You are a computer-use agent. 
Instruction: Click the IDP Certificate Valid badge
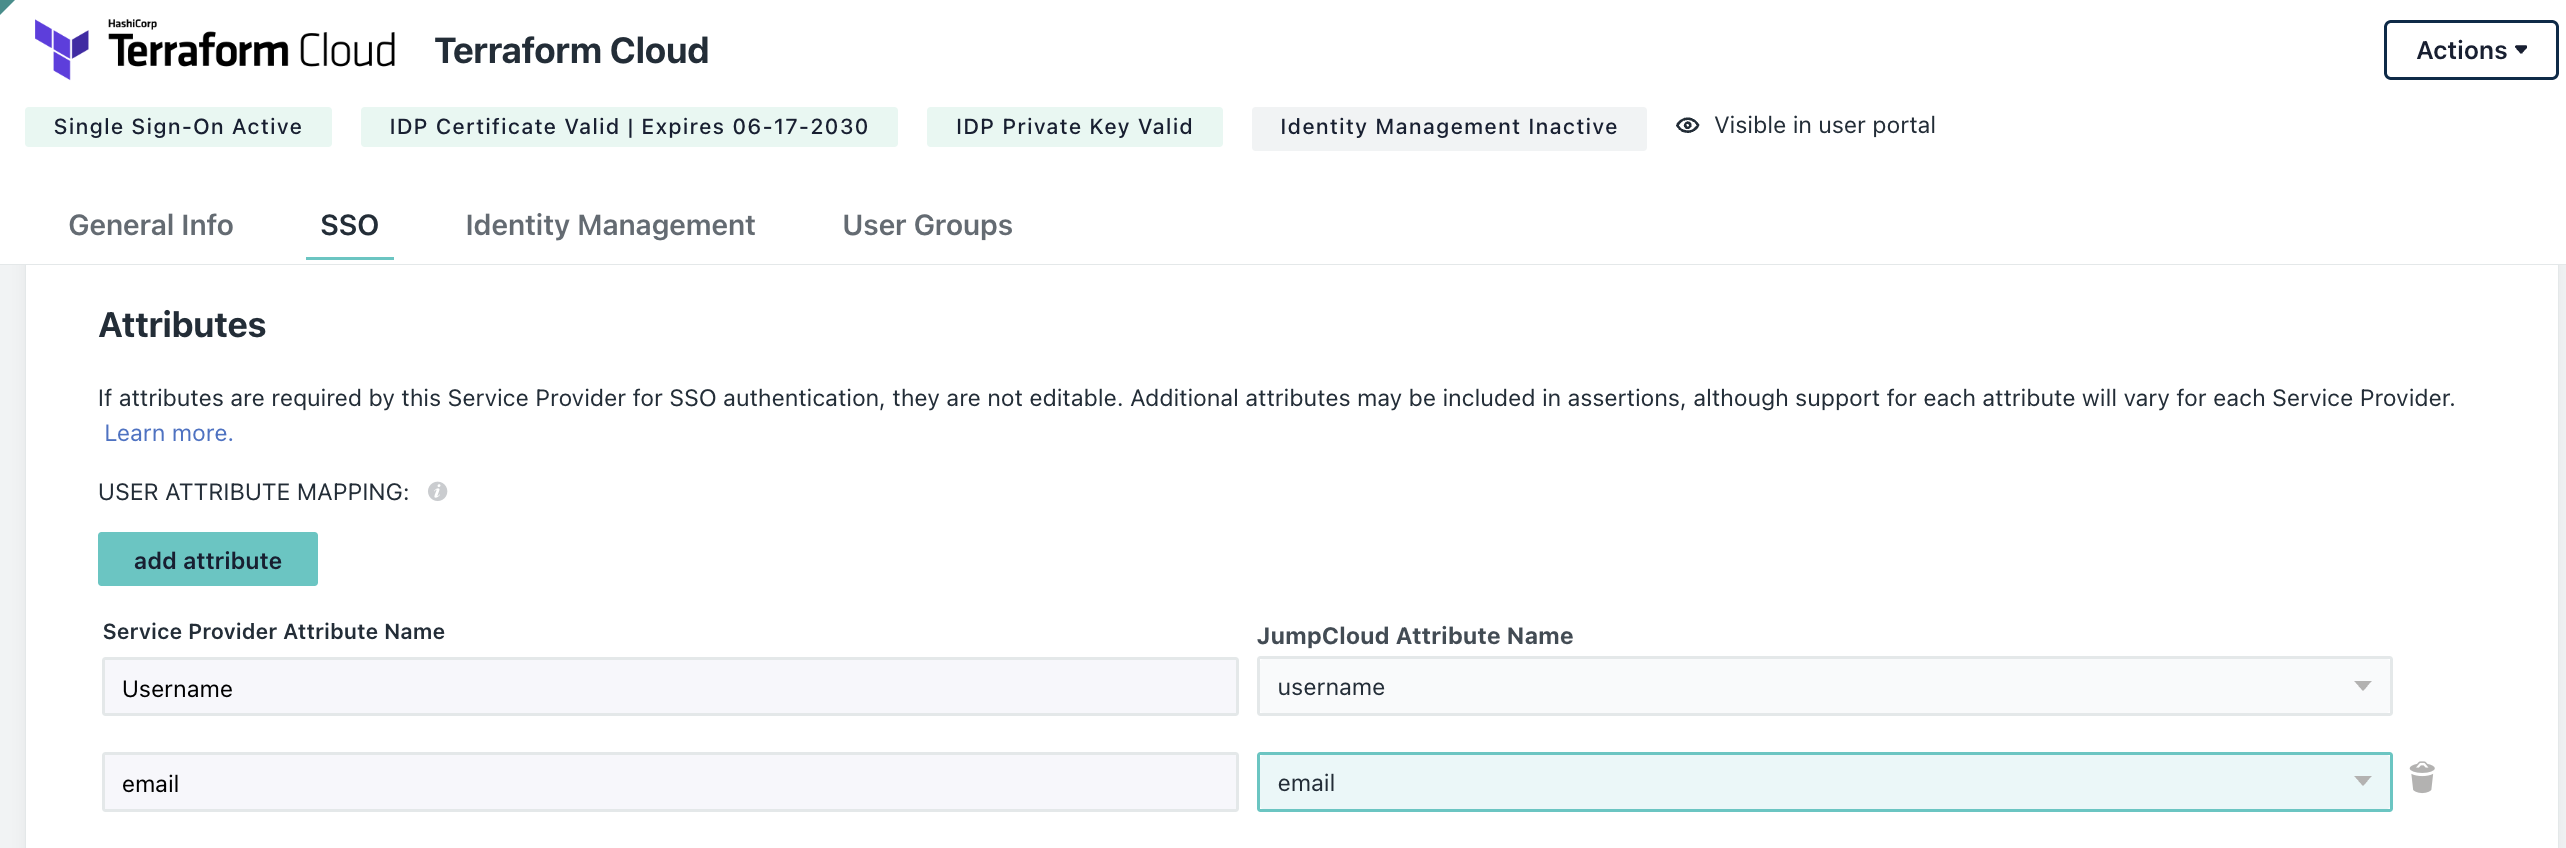pos(628,127)
